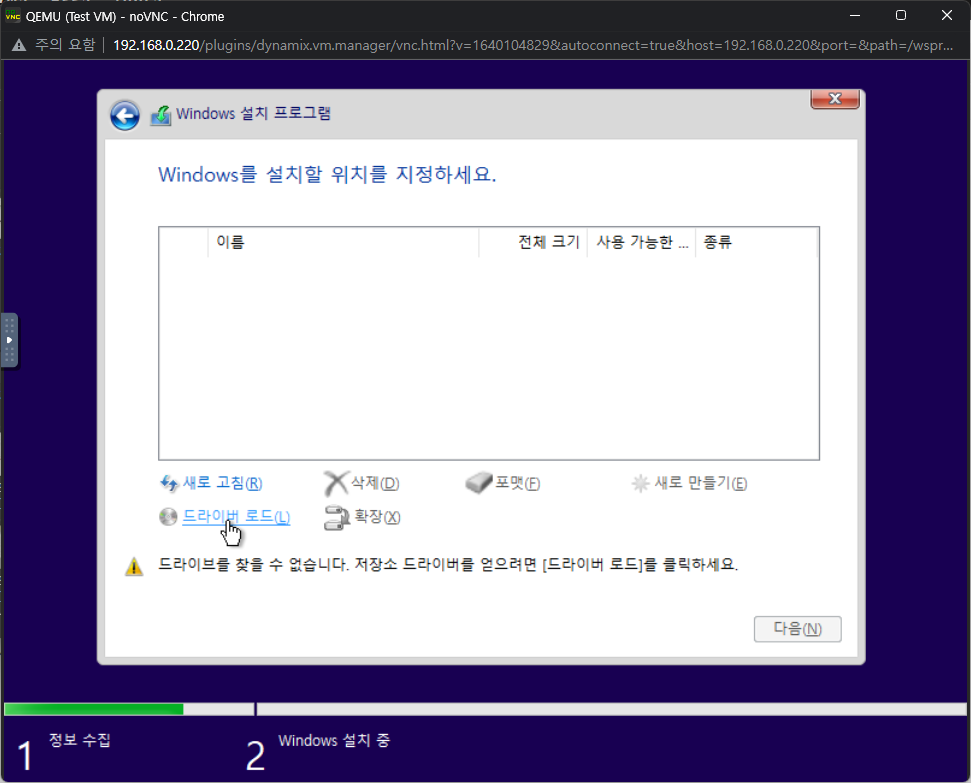Click the new partition star icon
This screenshot has height=783, width=971.
coord(640,483)
